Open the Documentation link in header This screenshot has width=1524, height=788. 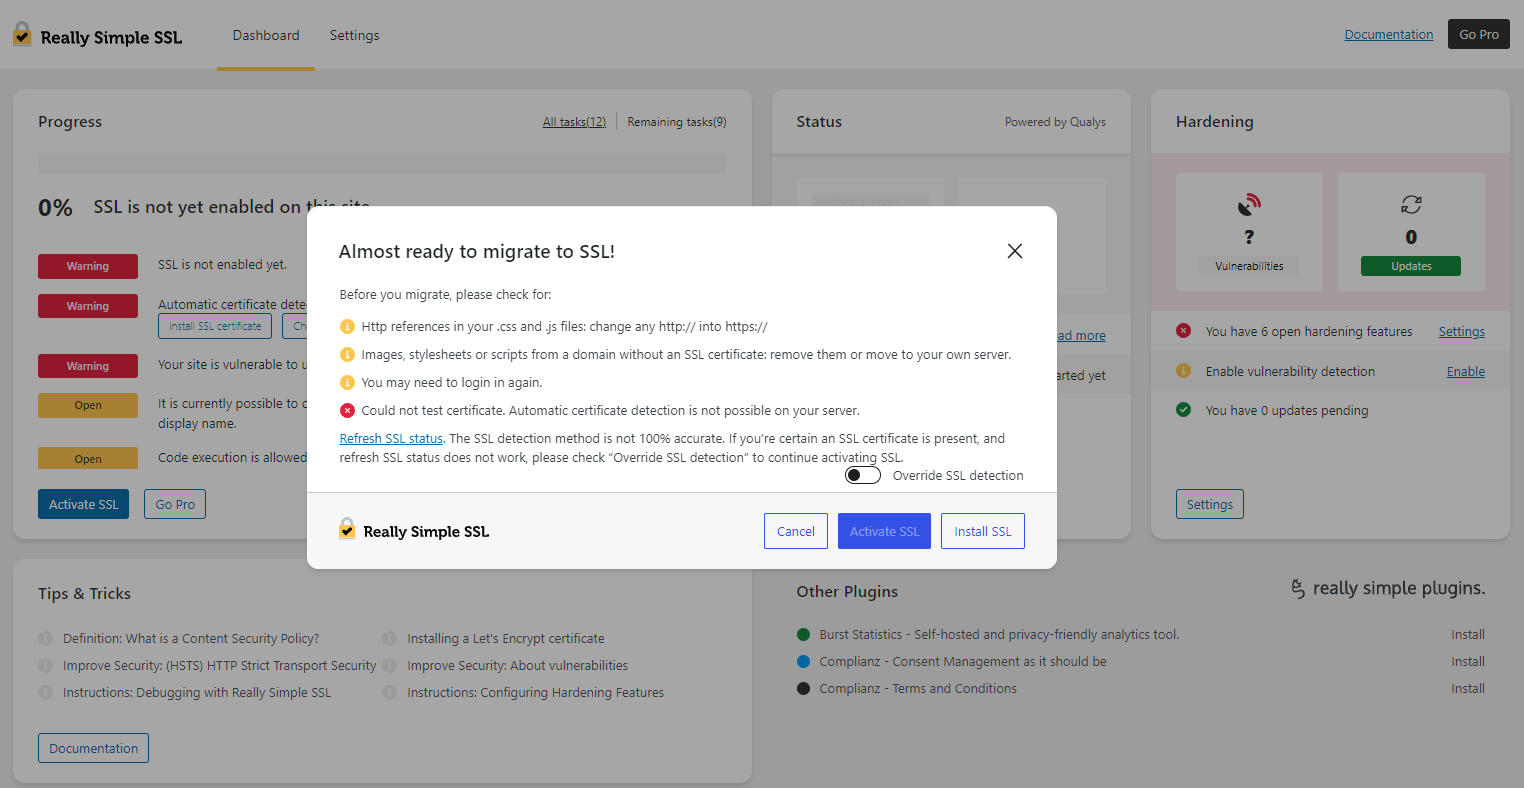coord(1389,34)
